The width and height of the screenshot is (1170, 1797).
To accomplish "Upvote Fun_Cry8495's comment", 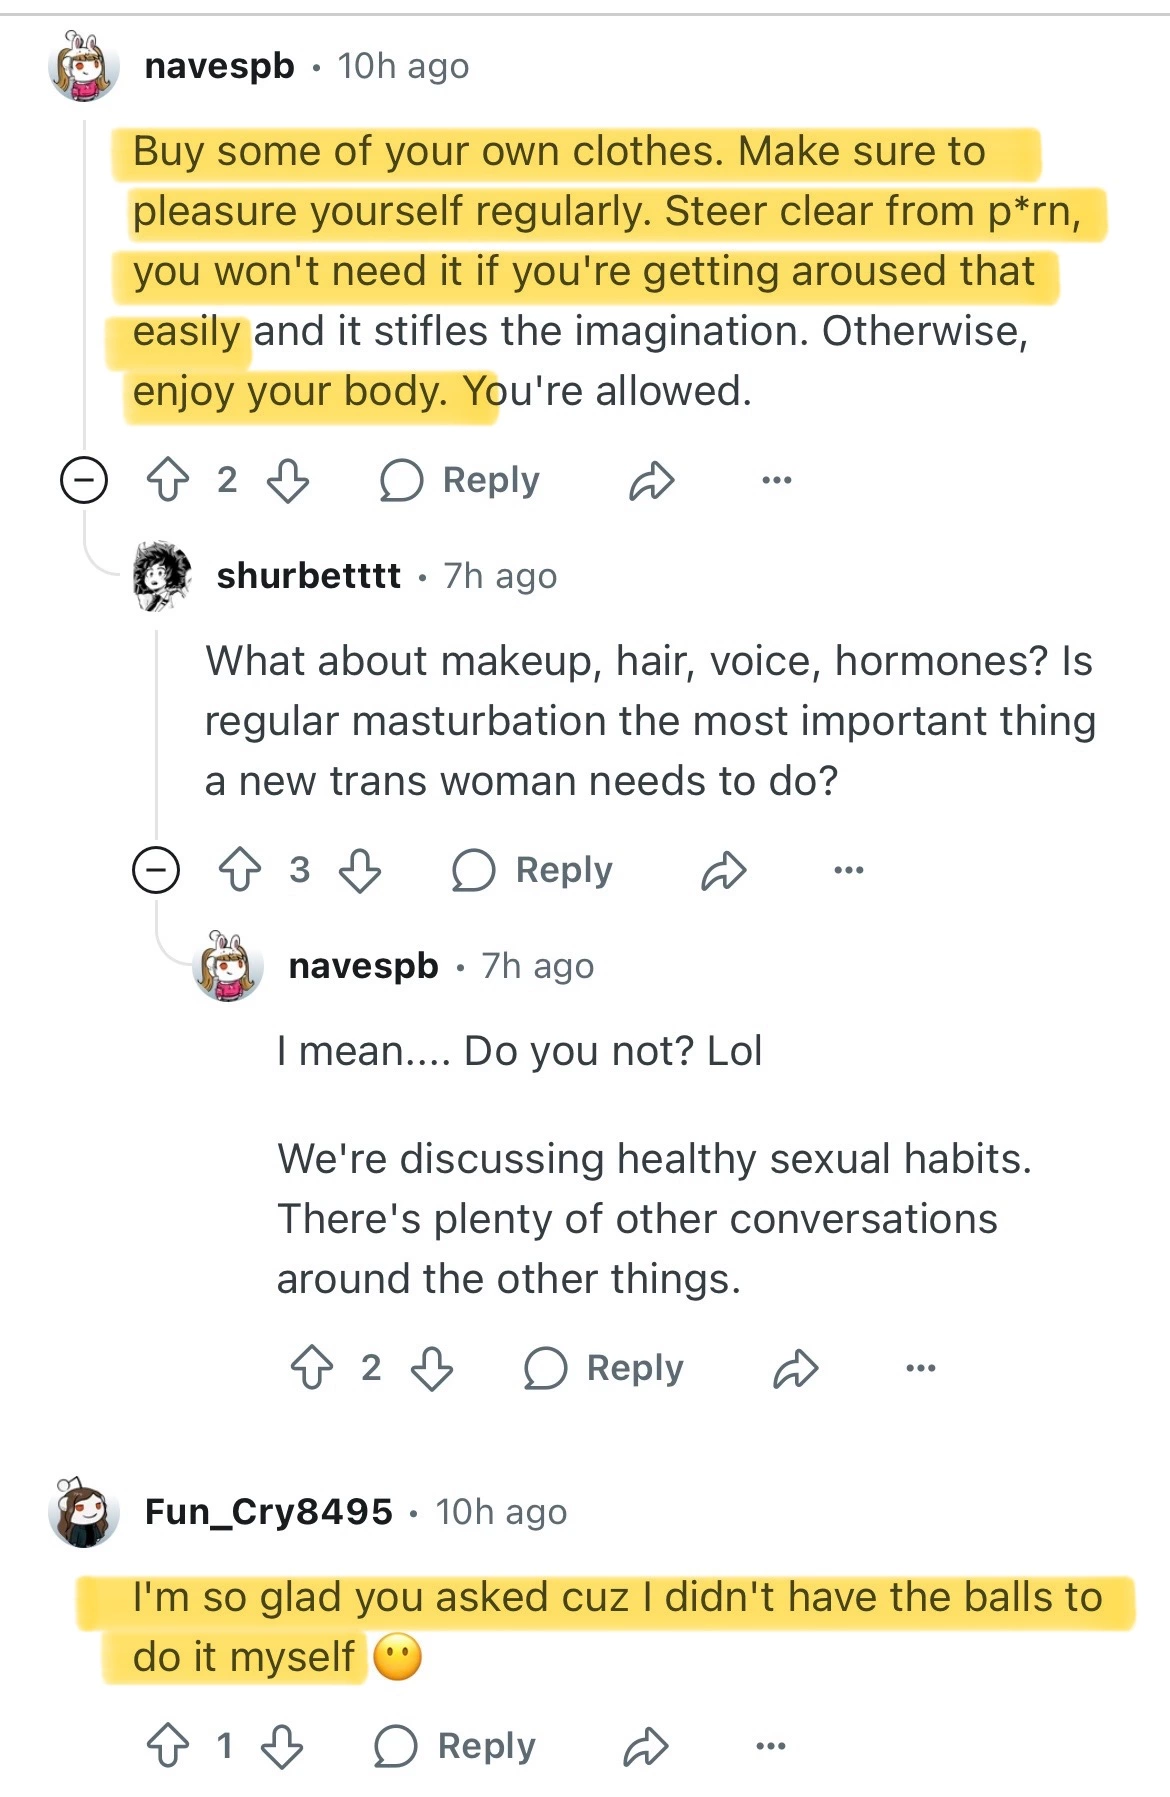I will (x=168, y=1746).
